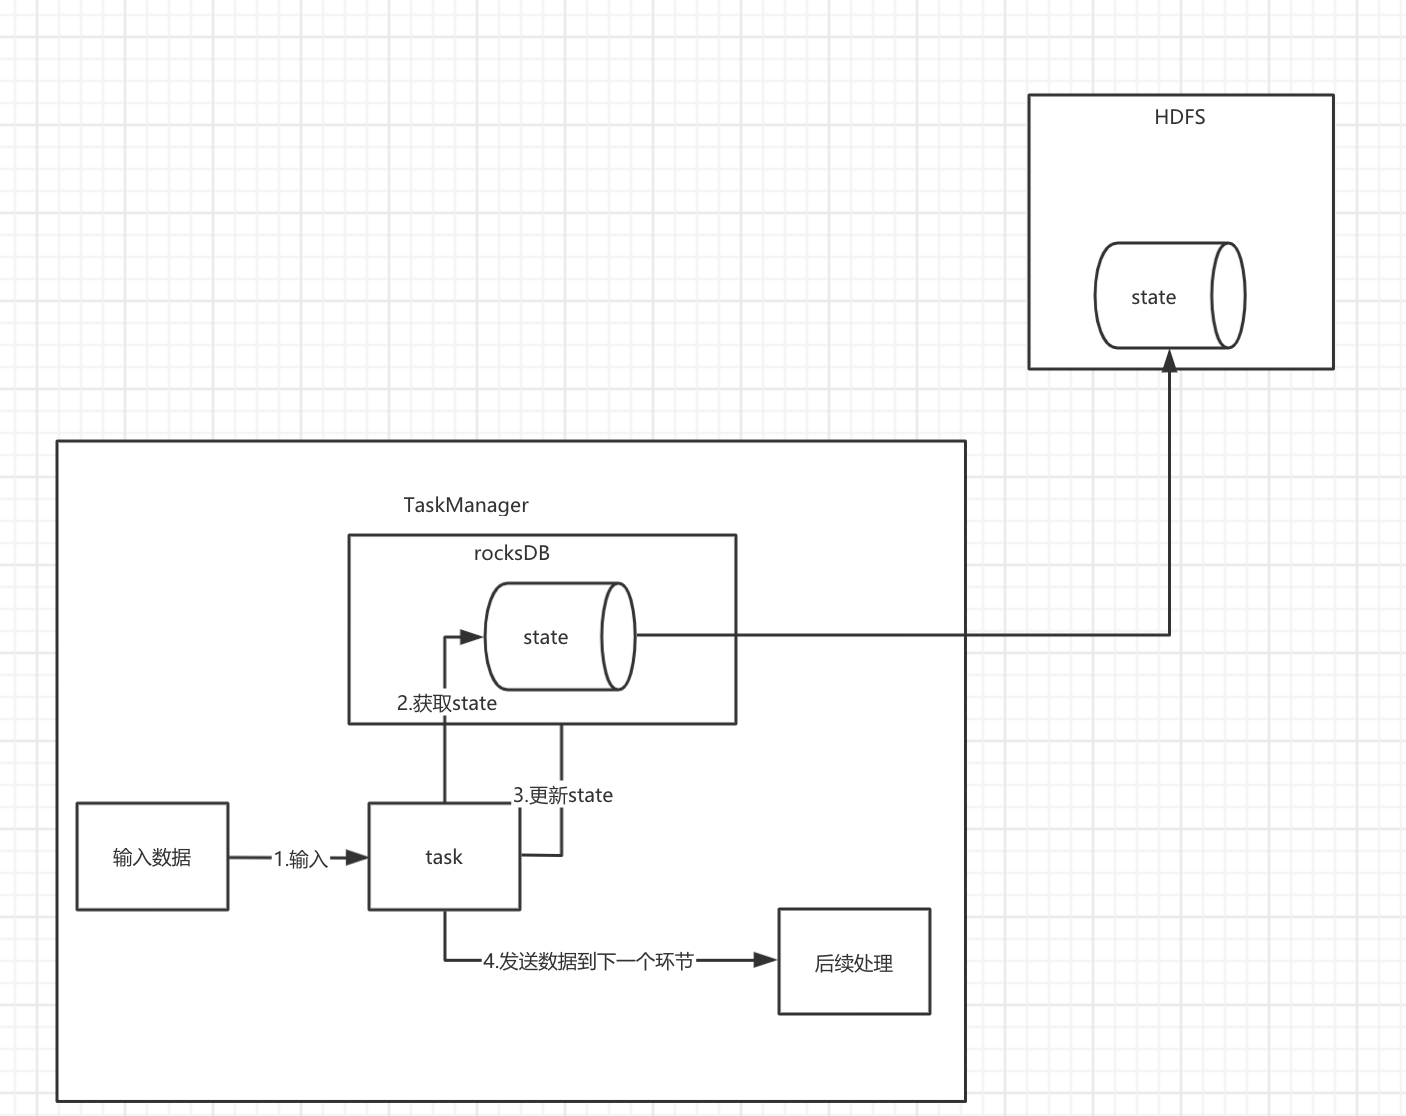Select the 后续处理 box

854,961
